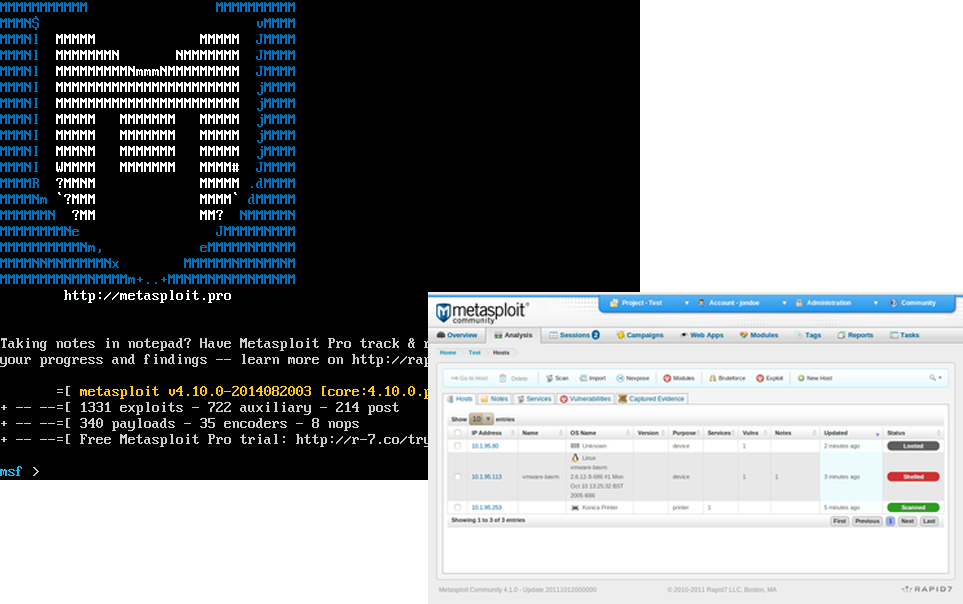This screenshot has width=963, height=604.
Task: Sort hosts by Vulns column
Action: (755, 433)
